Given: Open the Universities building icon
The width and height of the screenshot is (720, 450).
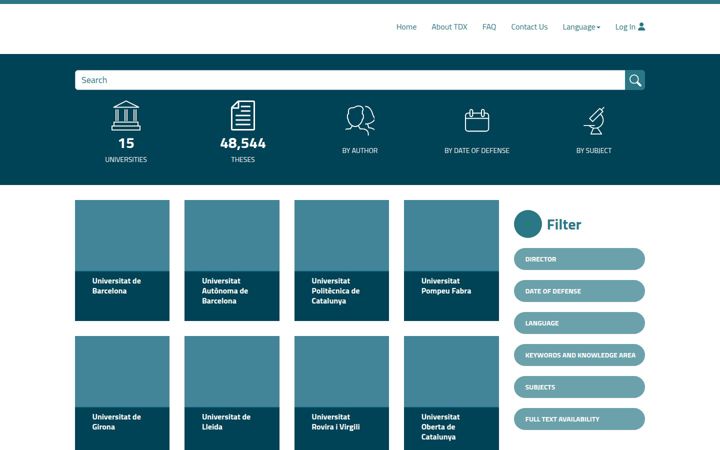Looking at the screenshot, I should pyautogui.click(x=126, y=116).
